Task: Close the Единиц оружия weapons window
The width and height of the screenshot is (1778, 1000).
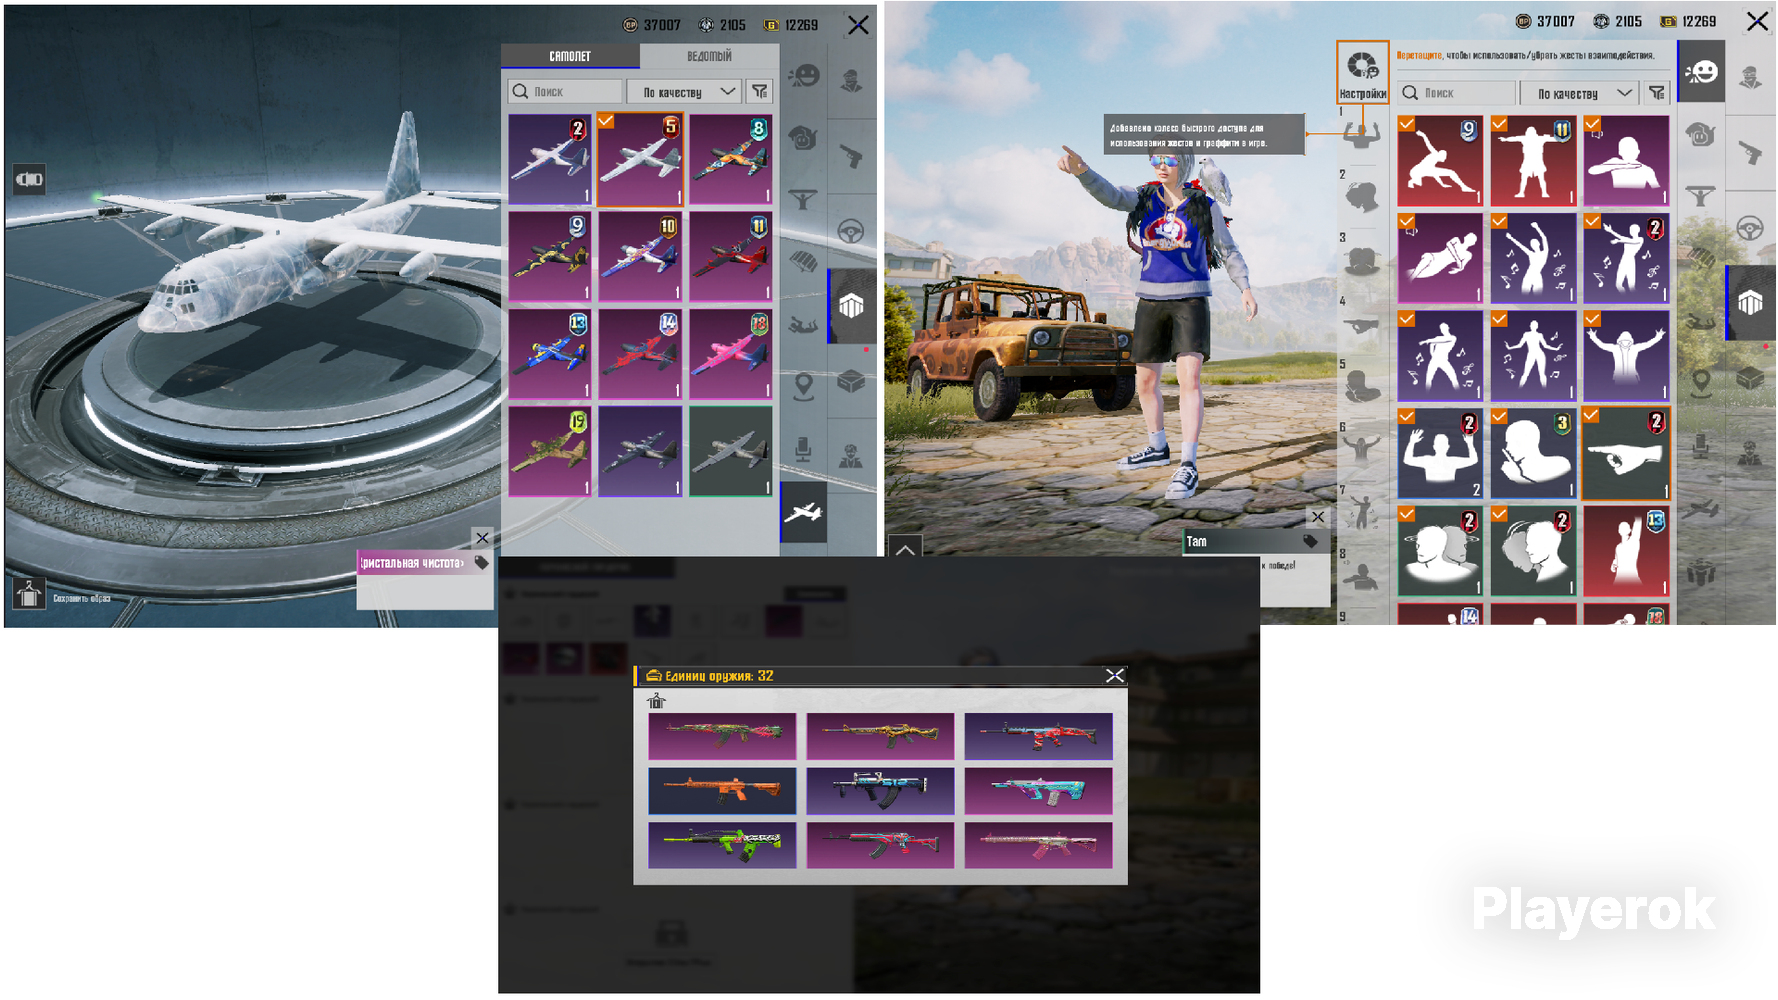Action: pos(1114,676)
